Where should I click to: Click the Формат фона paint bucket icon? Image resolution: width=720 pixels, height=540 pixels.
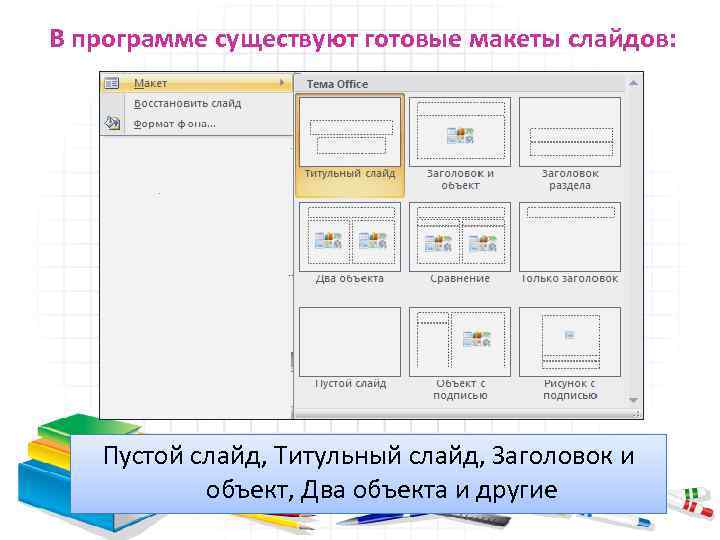click(112, 123)
